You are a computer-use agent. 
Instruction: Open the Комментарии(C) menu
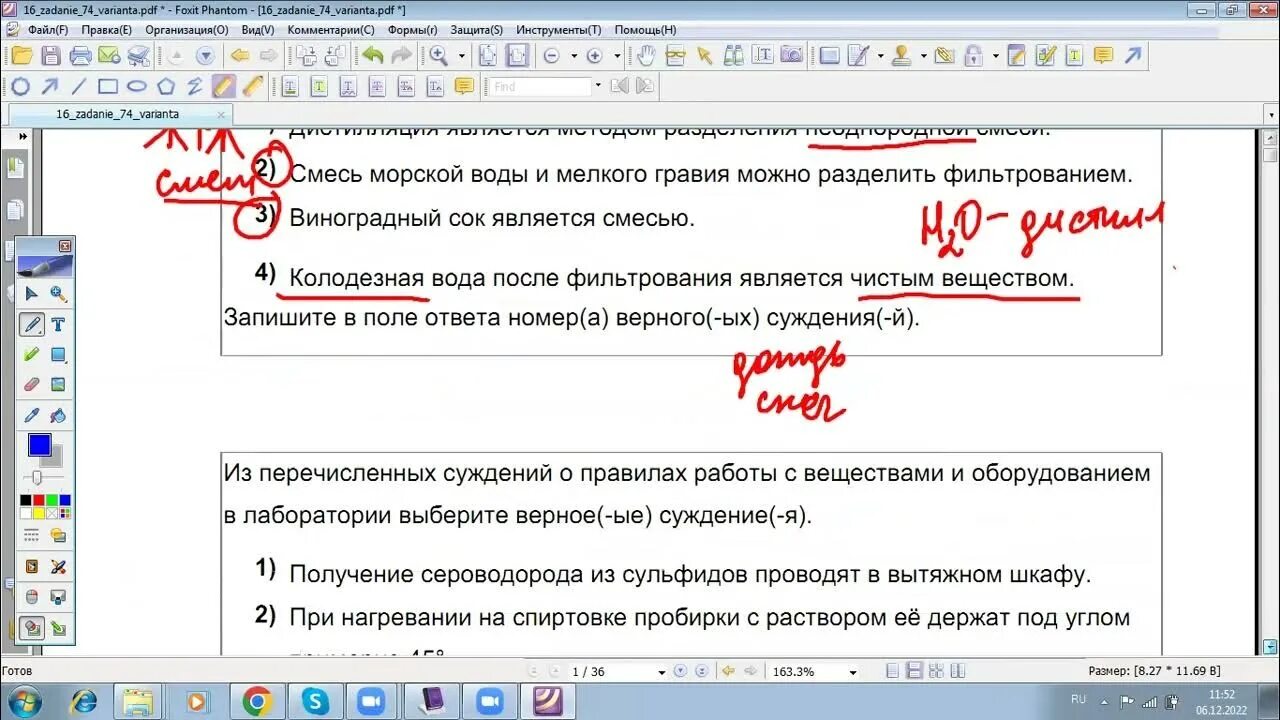coord(331,30)
